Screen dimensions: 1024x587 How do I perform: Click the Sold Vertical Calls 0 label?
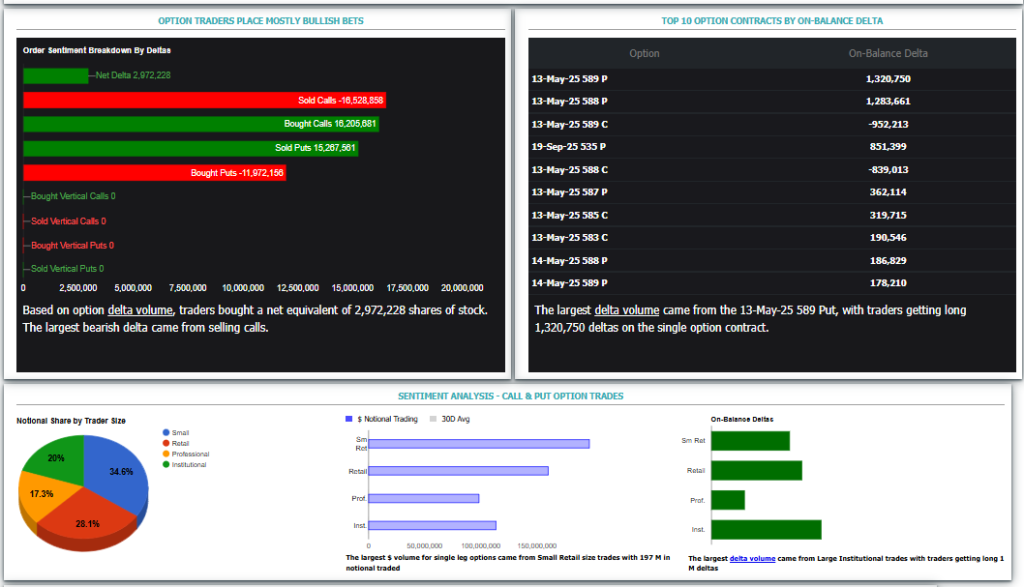[x=69, y=221]
